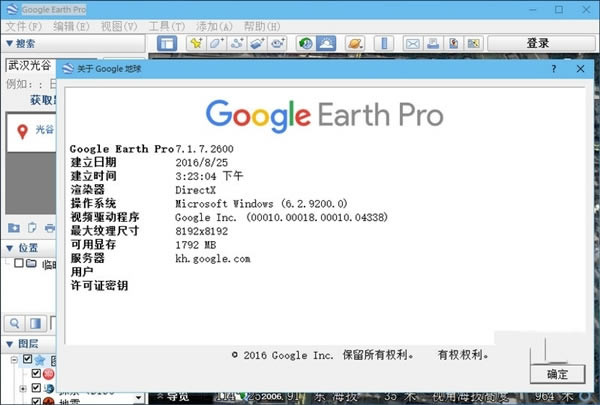
Task: Click the red circular layer icon
Action: click(x=49, y=374)
